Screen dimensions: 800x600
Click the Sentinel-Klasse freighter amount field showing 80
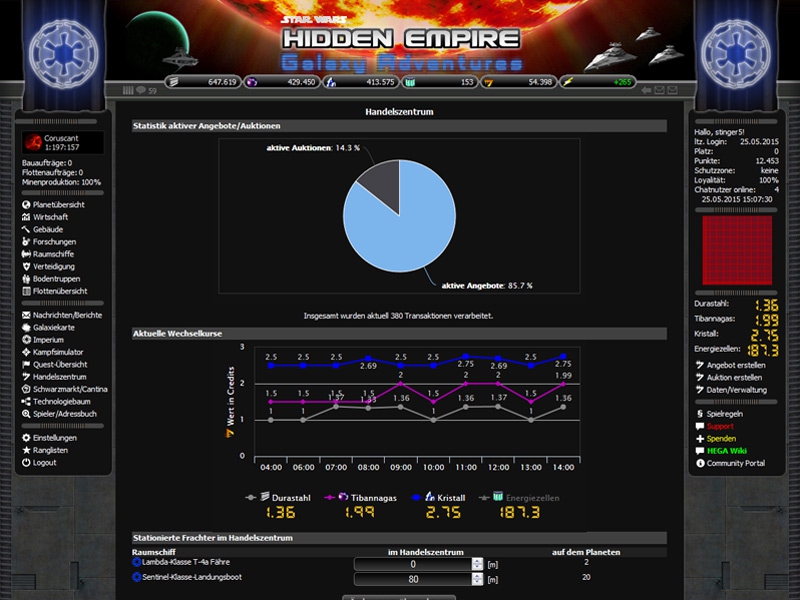click(x=413, y=579)
